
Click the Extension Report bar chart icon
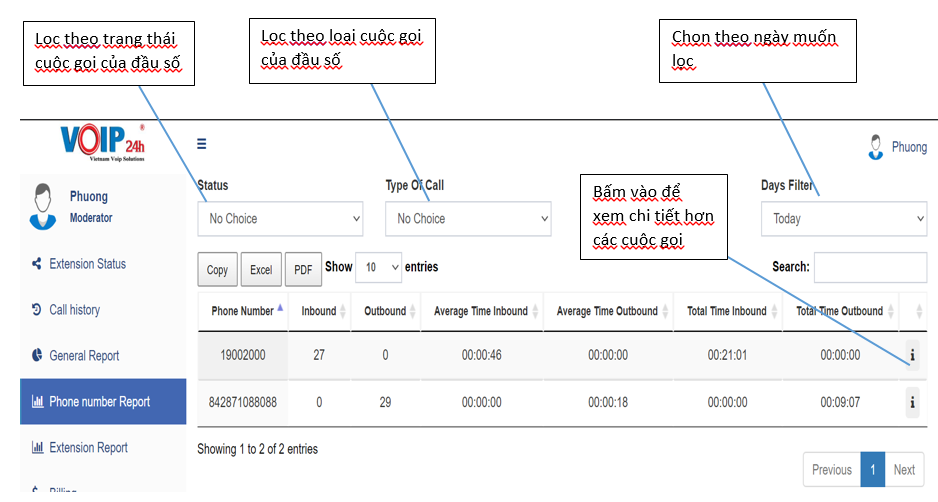coord(37,447)
